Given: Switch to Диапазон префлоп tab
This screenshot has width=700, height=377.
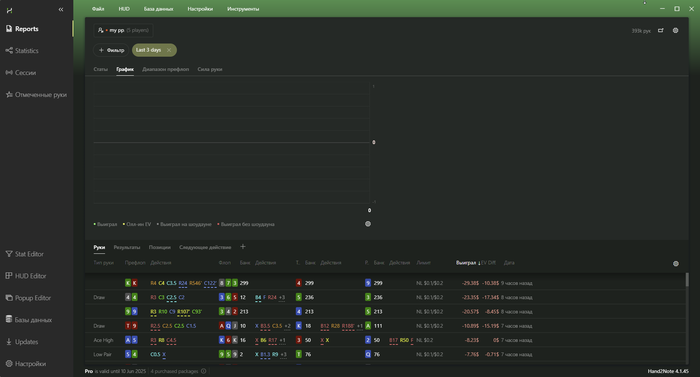Looking at the screenshot, I should [x=166, y=69].
